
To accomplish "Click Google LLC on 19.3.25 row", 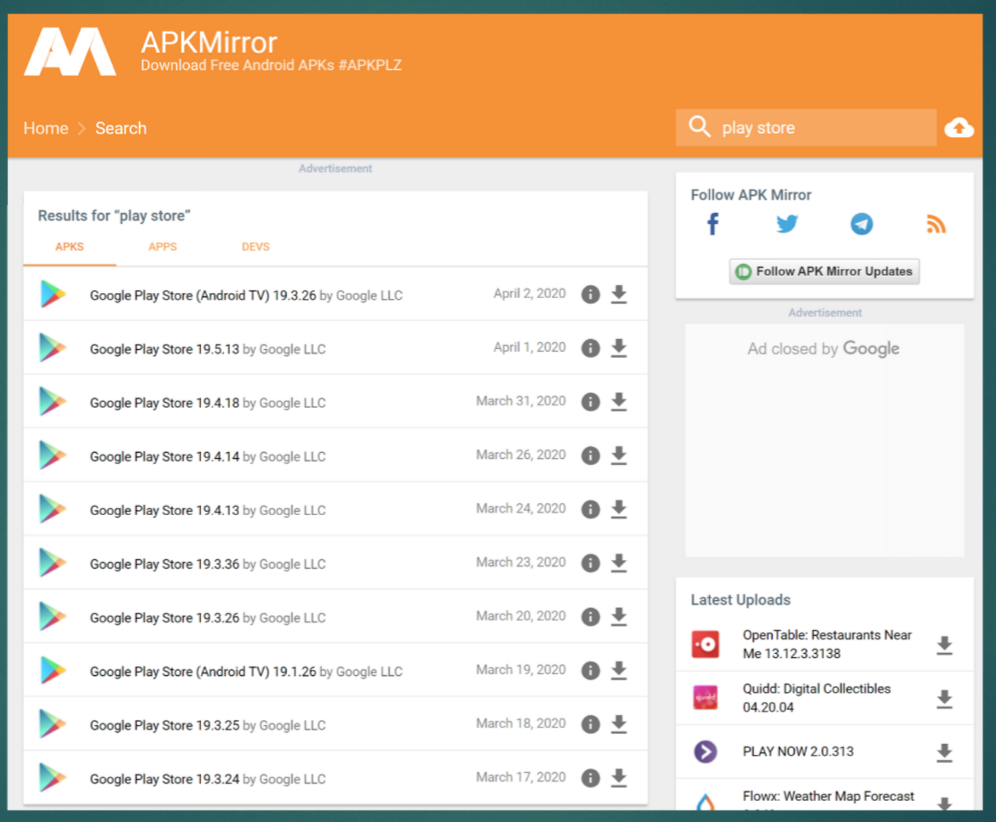I will [x=292, y=725].
